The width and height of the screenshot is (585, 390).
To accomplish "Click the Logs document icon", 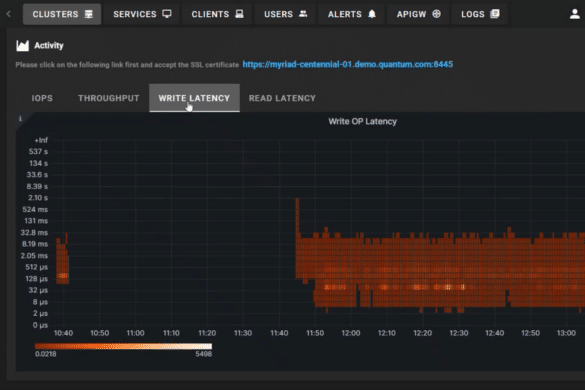I will tap(495, 14).
